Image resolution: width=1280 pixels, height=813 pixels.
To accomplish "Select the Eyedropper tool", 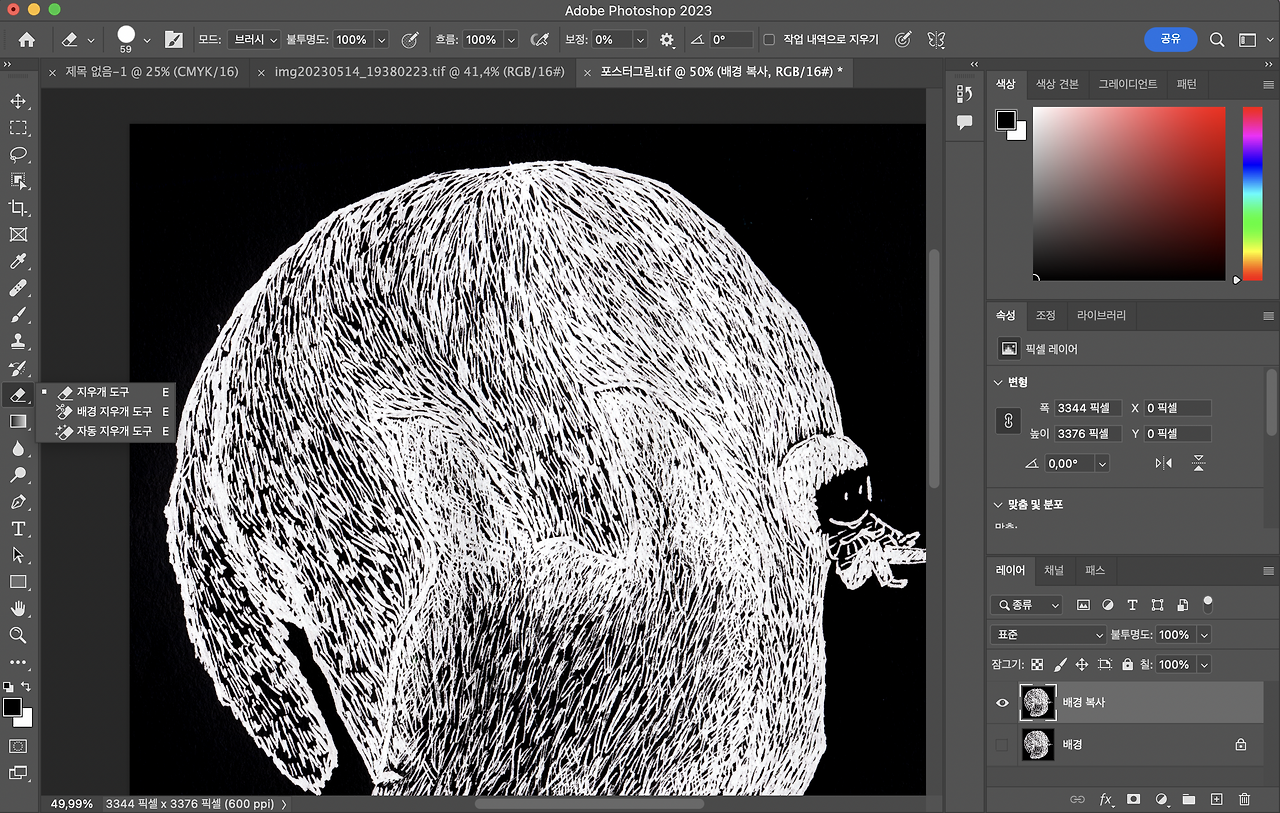I will [x=18, y=262].
